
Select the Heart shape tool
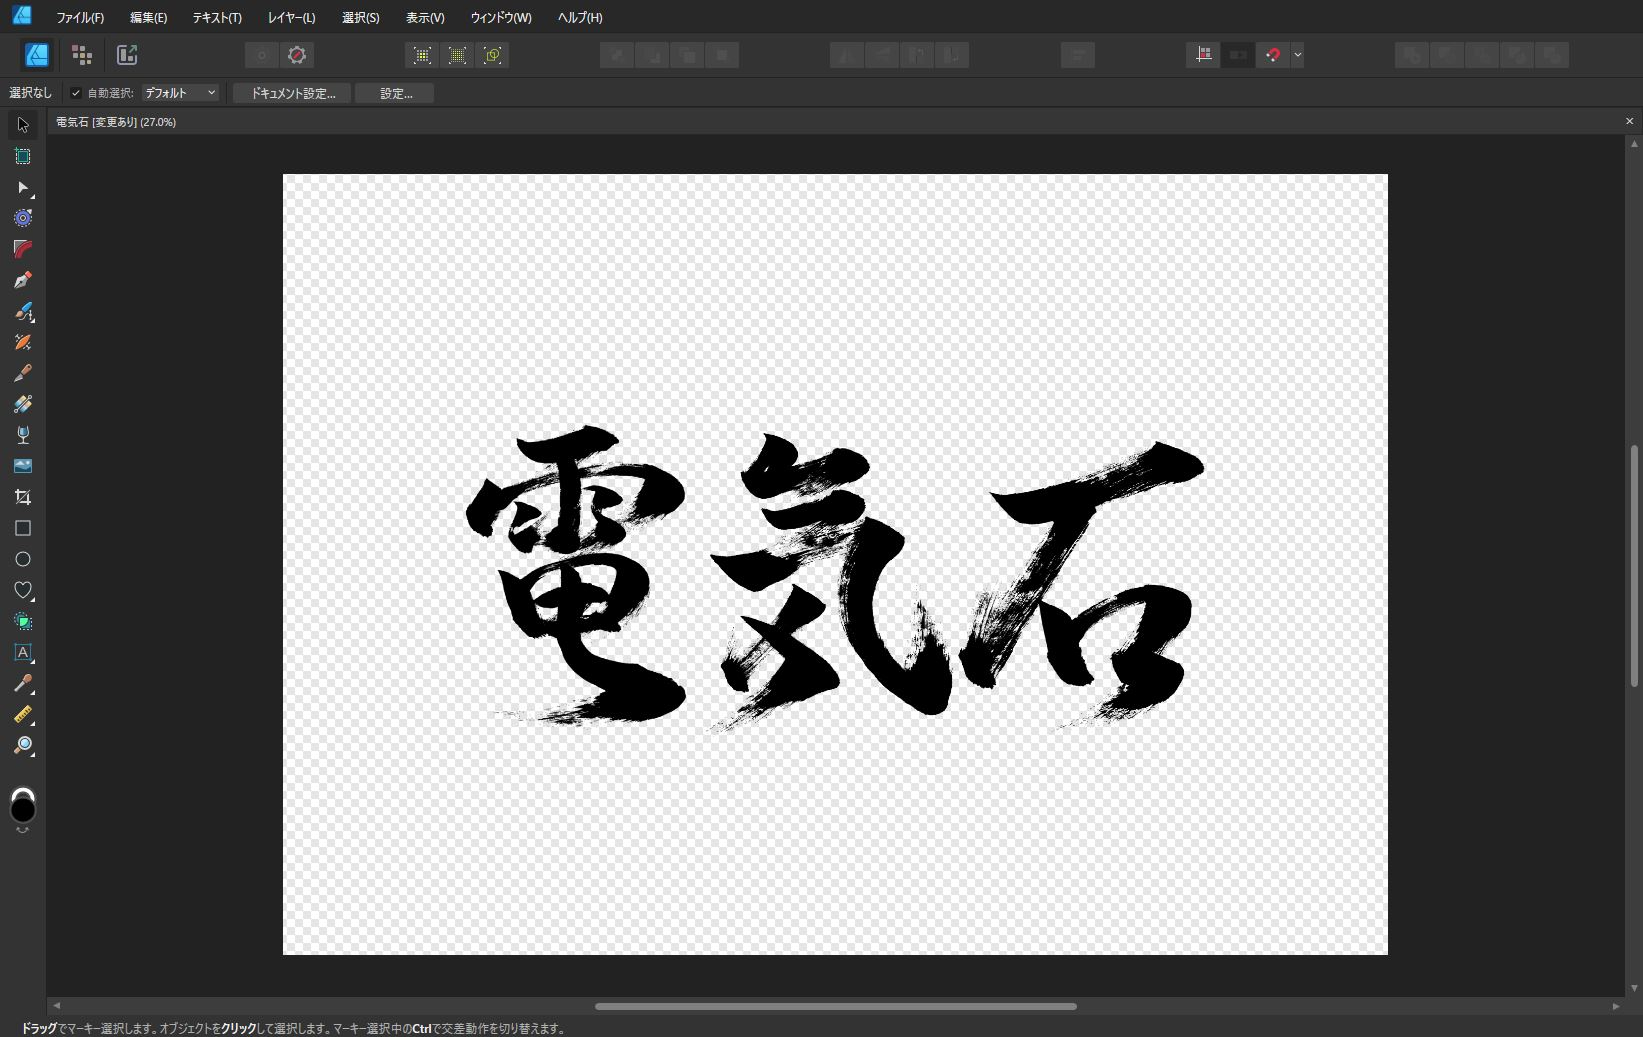click(x=23, y=590)
